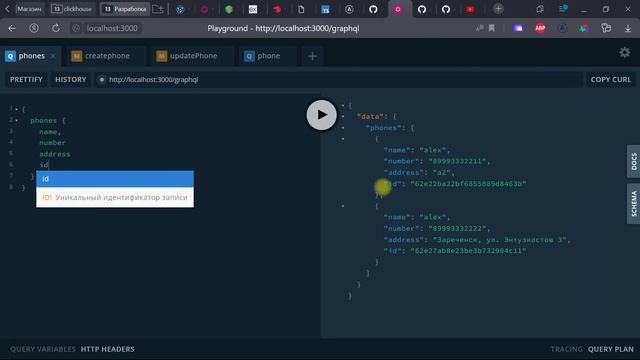Collapse the "phones" array in response
Screen dimensions: 640x360
[343, 128]
